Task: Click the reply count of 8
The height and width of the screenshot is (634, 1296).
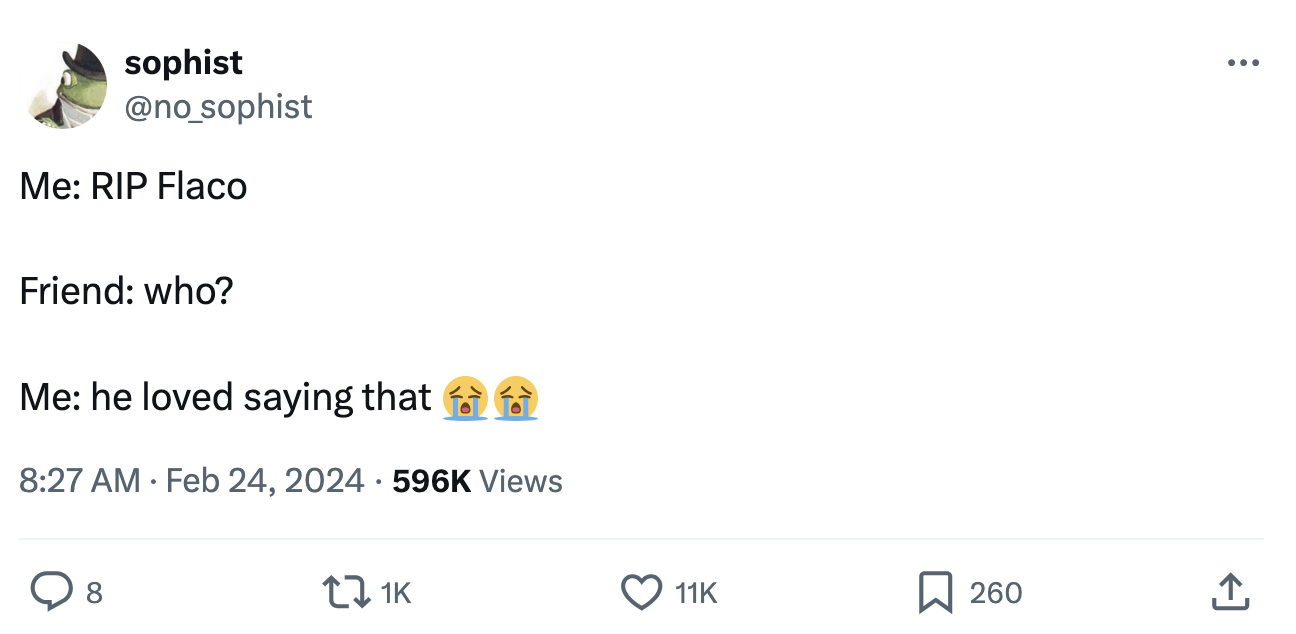Action: [94, 593]
